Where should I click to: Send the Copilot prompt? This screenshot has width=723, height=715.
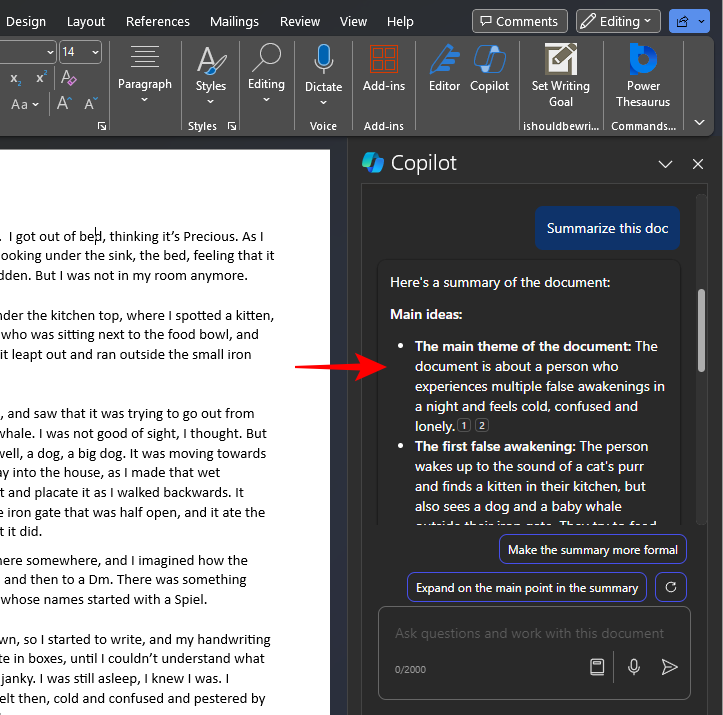[x=669, y=667]
